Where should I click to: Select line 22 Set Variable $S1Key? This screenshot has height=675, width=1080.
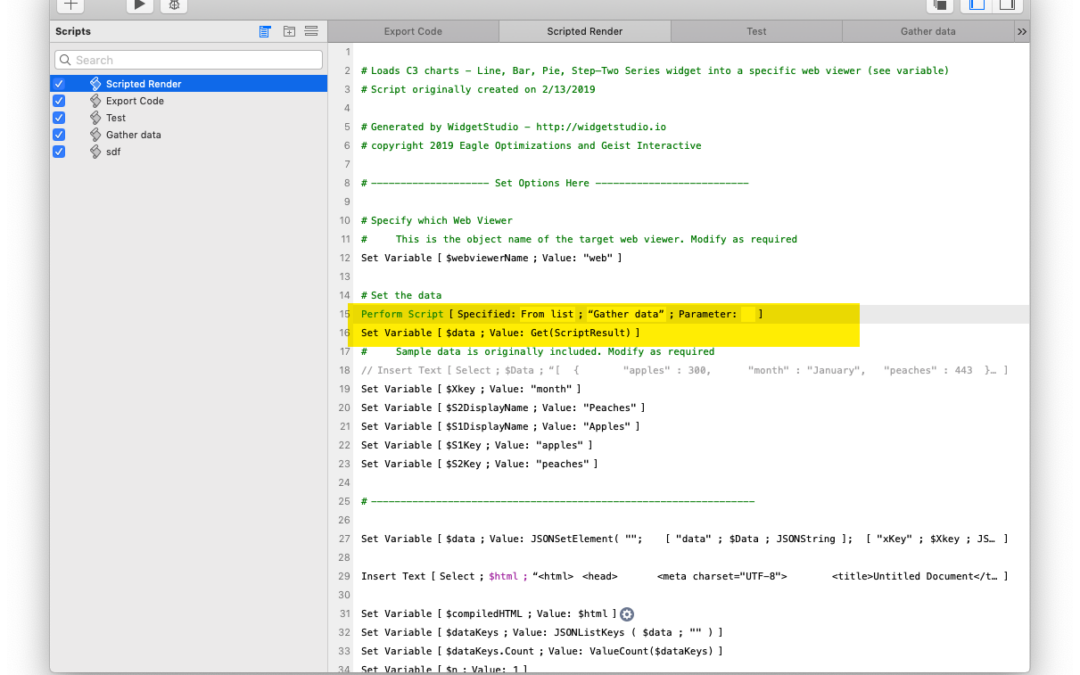477,446
